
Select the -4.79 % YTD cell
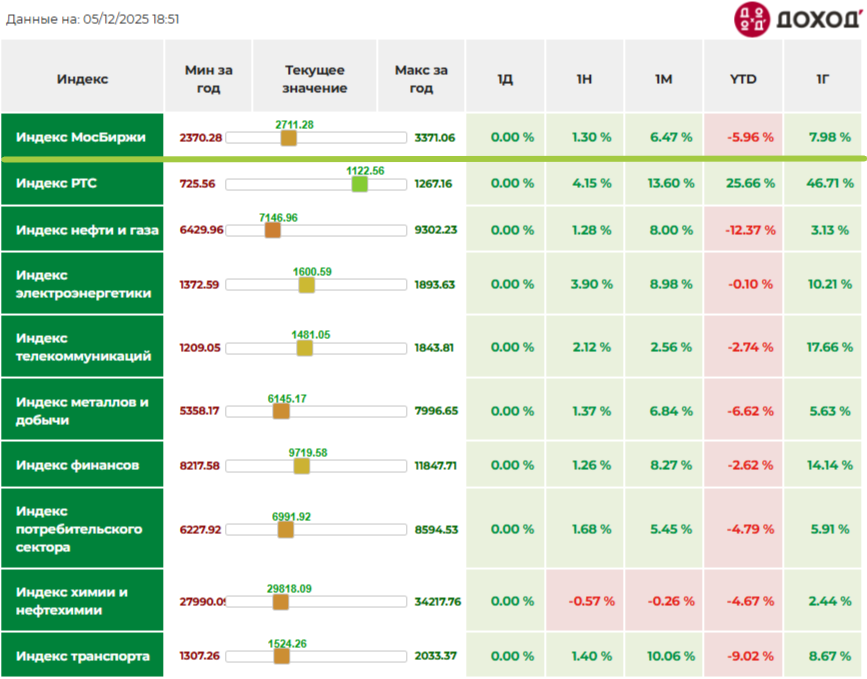point(743,529)
